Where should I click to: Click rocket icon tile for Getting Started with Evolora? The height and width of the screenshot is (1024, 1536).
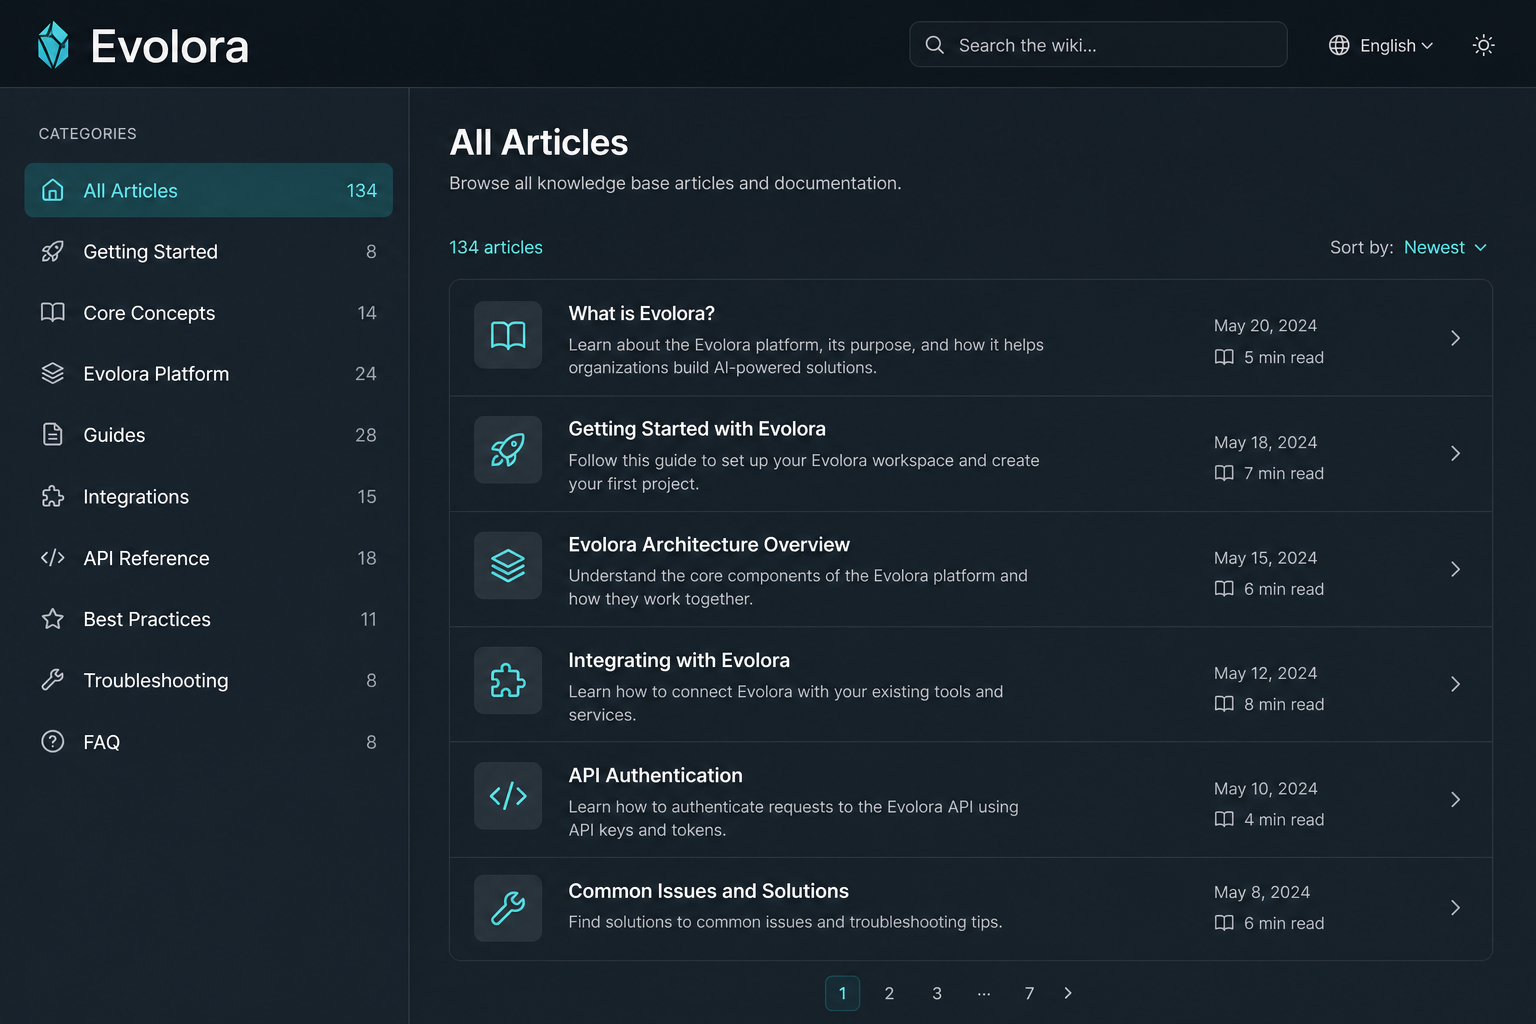[508, 450]
